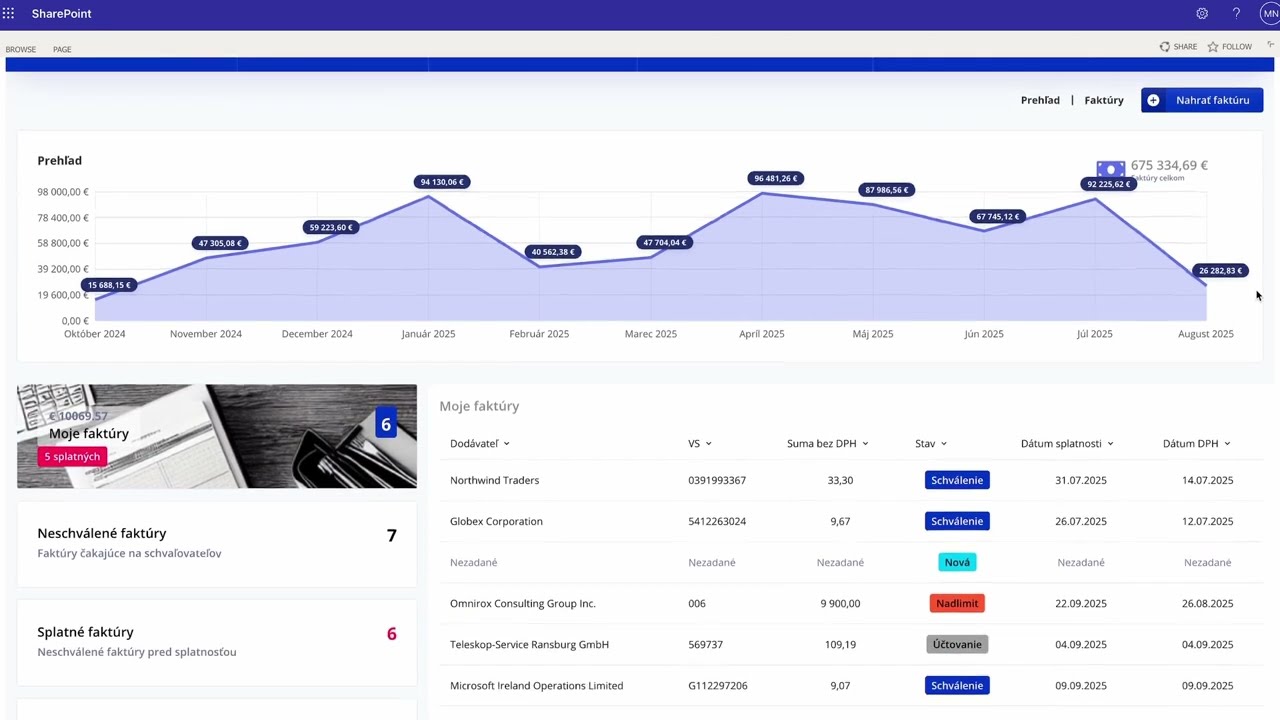Click the invoice total money icon
Screen dimensions: 1280x720
(x=1110, y=168)
